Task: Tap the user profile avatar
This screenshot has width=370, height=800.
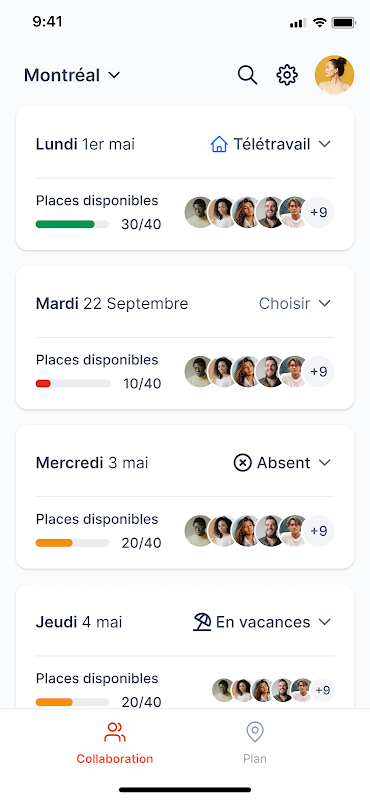Action: [334, 74]
